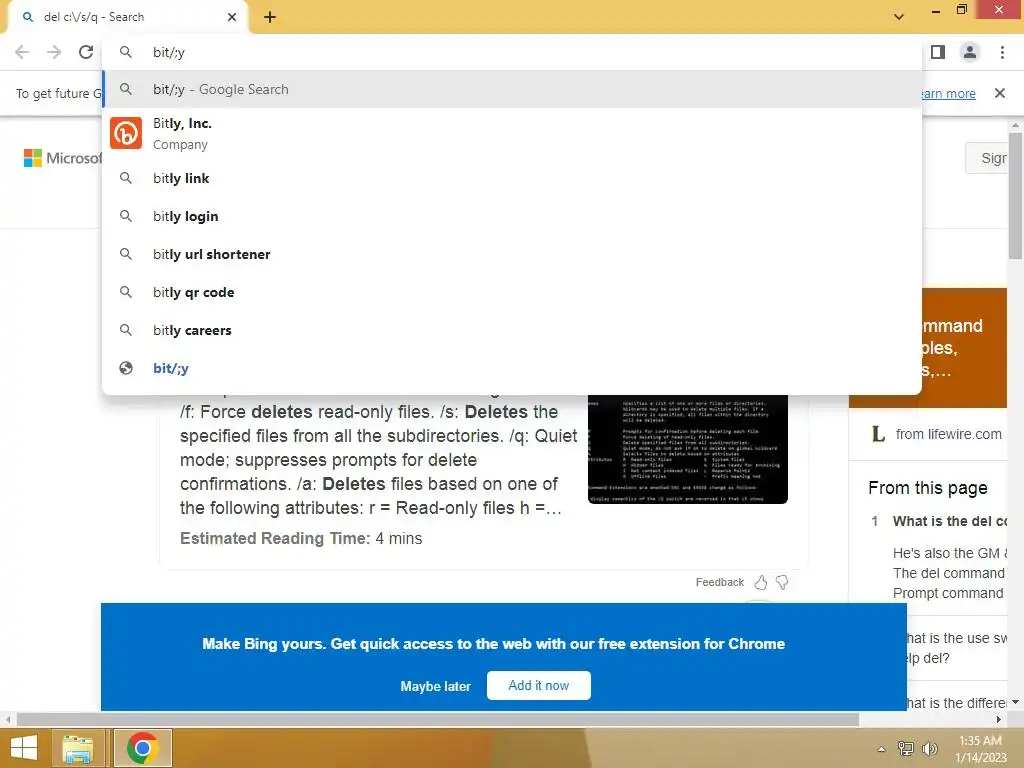Viewport: 1024px width, 768px height.
Task: Select the 'bitly login' suggestion
Action: point(512,216)
